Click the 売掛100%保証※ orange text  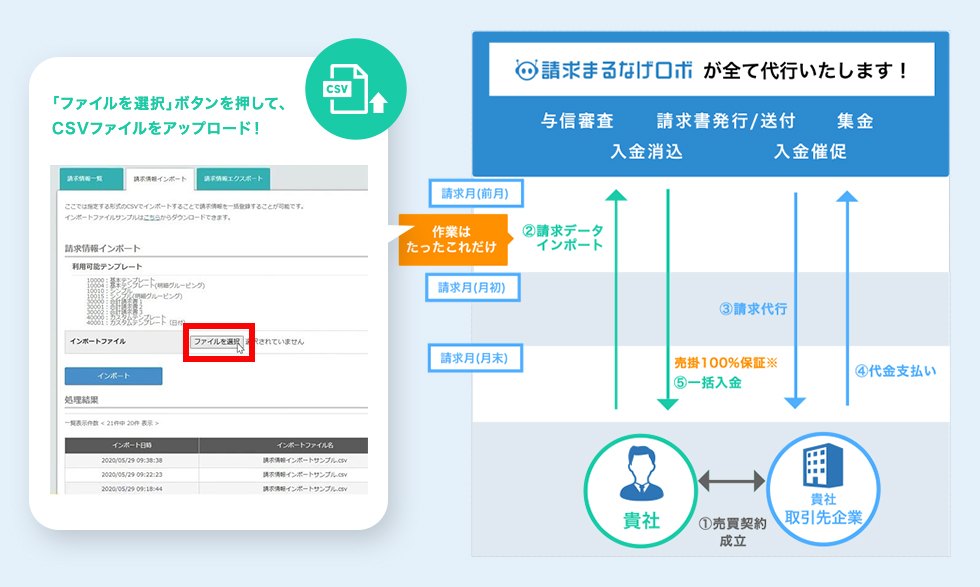coord(726,363)
